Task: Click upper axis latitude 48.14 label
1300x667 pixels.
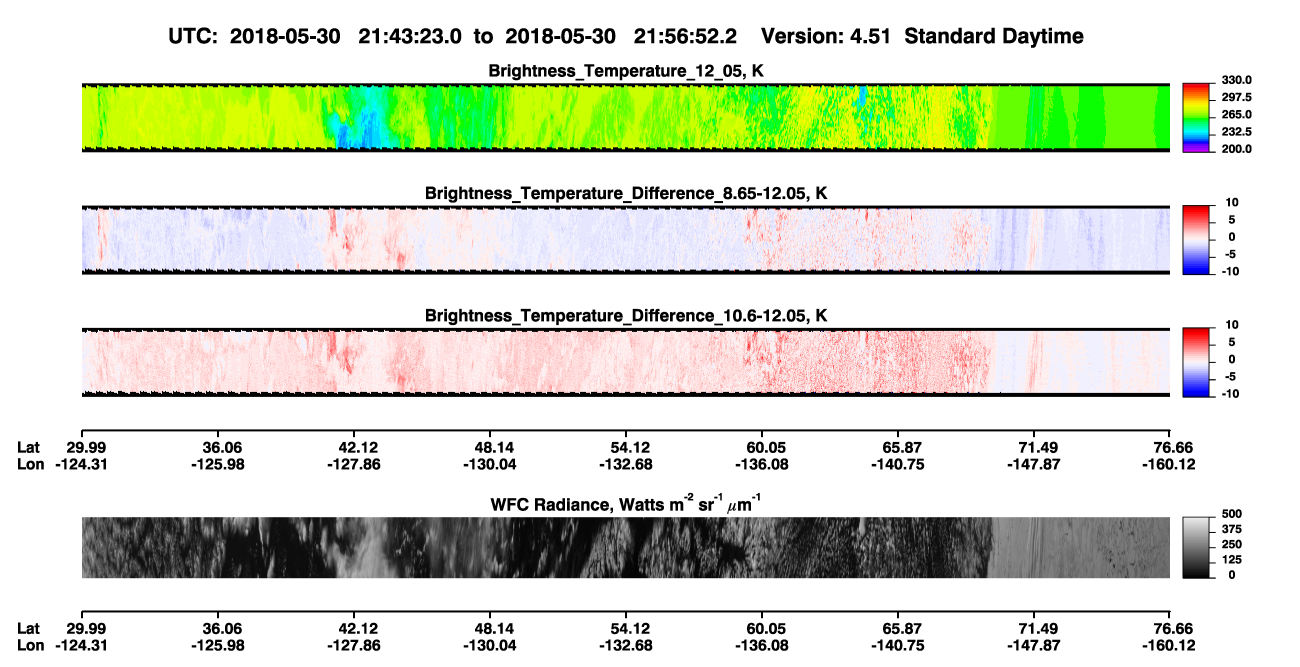Action: click(x=489, y=447)
